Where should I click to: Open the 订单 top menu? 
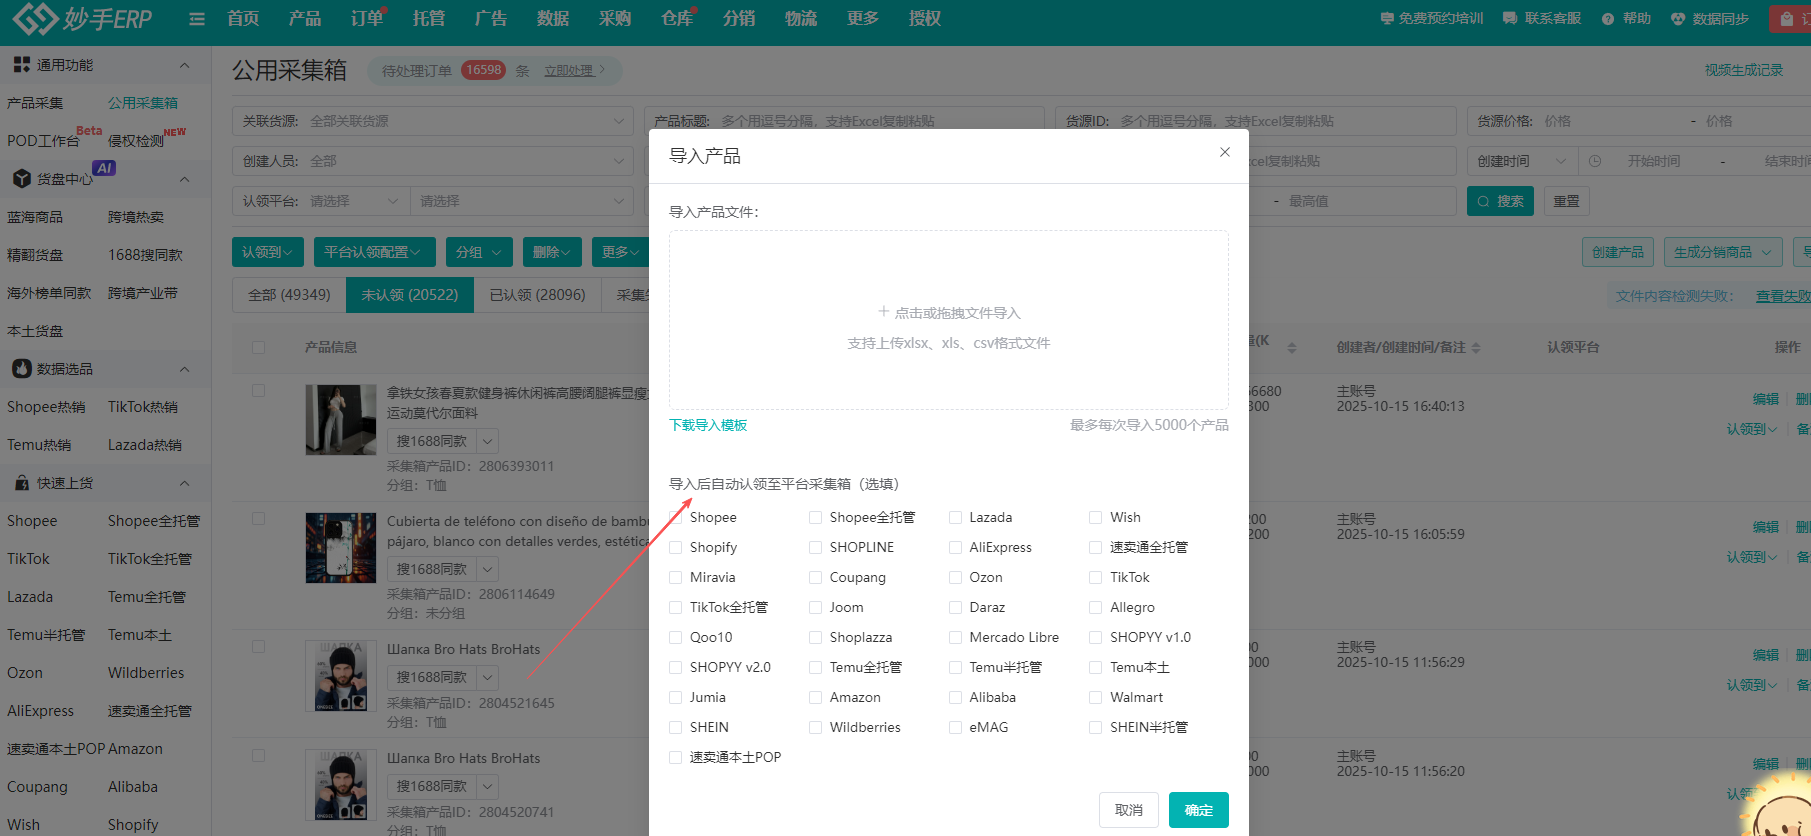(367, 18)
